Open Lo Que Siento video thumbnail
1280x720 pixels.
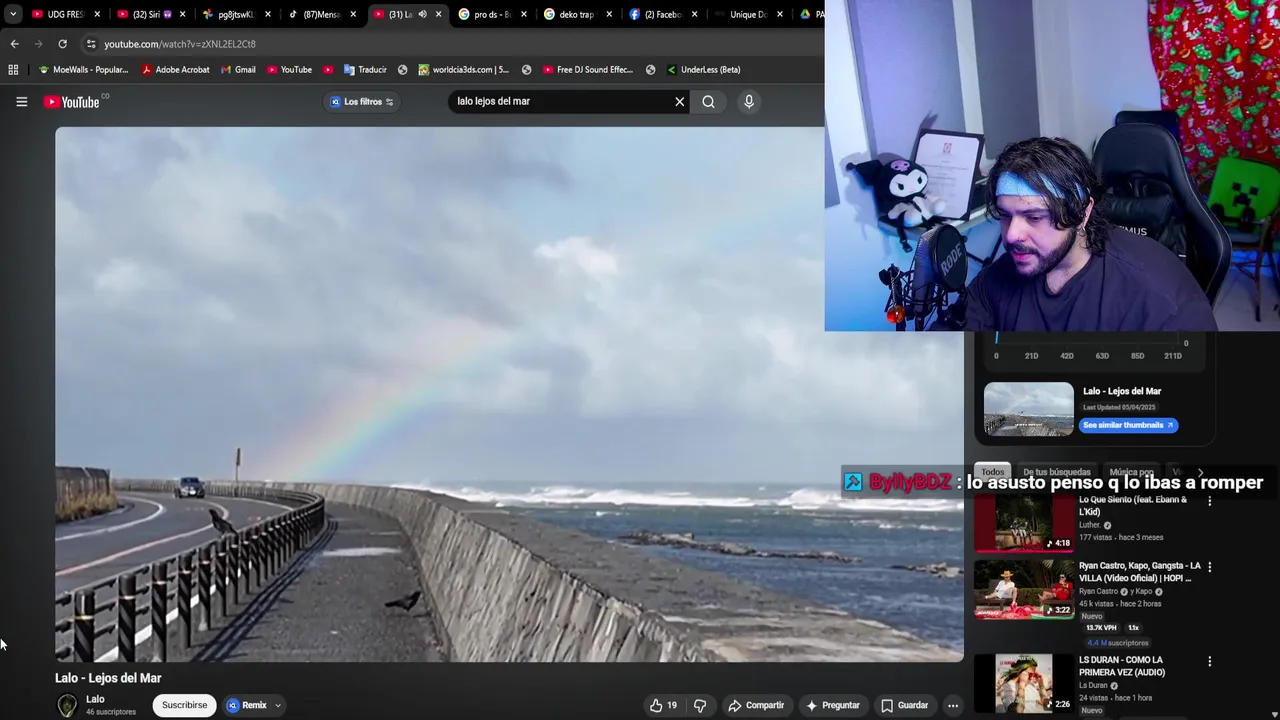click(1024, 522)
